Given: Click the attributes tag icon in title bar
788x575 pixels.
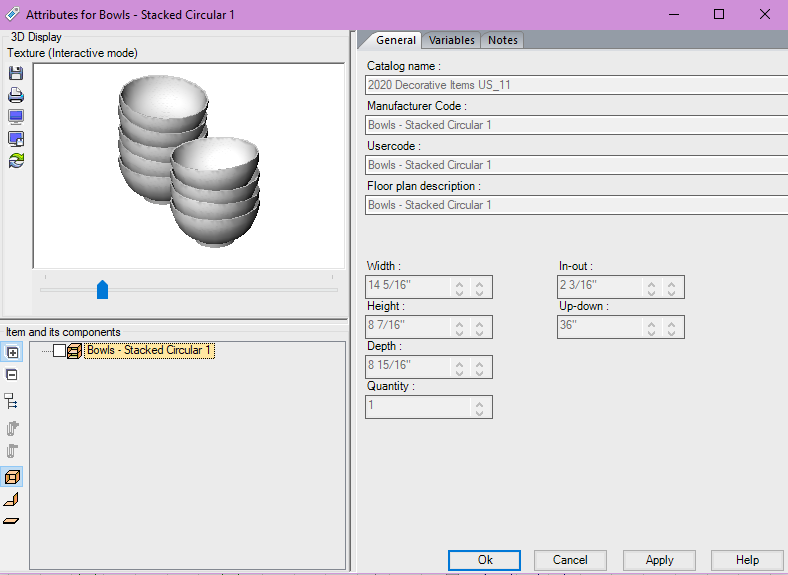Looking at the screenshot, I should tap(12, 14).
